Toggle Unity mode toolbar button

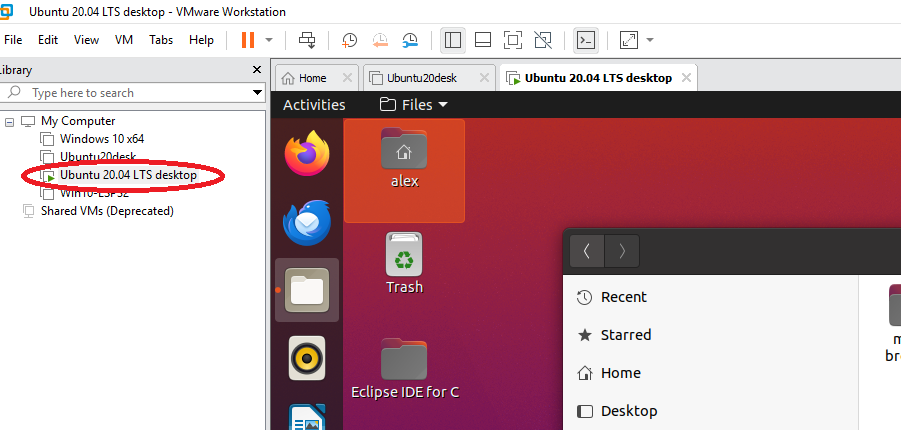click(x=542, y=40)
